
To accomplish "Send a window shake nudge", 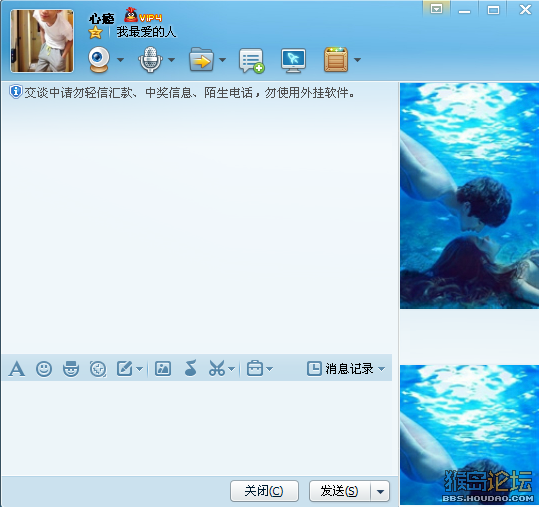I will point(98,369).
